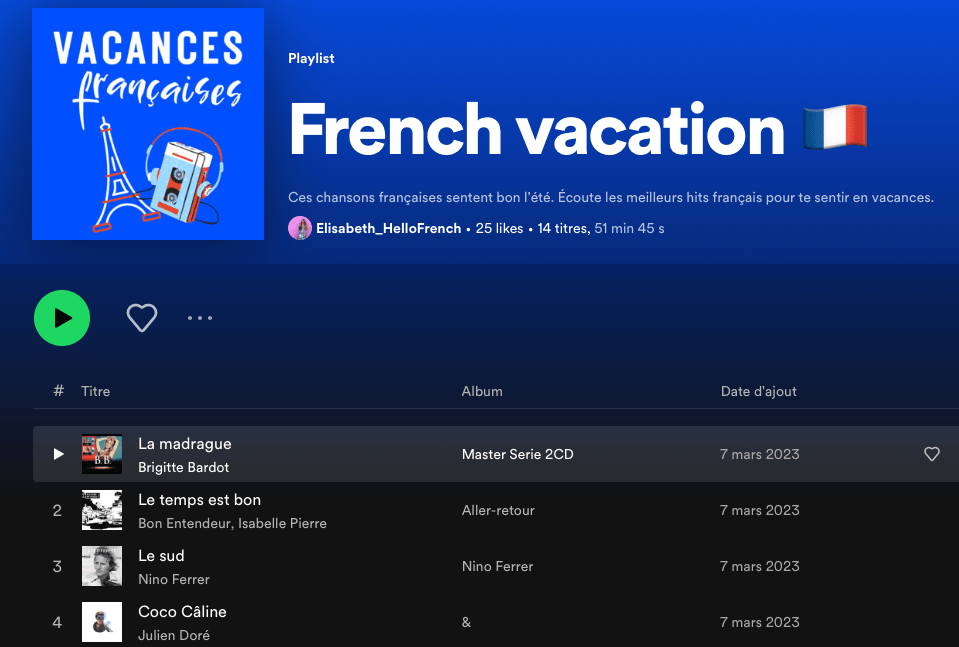Viewport: 959px width, 647px height.
Task: Open Master Serie 2CD album
Action: tap(517, 454)
